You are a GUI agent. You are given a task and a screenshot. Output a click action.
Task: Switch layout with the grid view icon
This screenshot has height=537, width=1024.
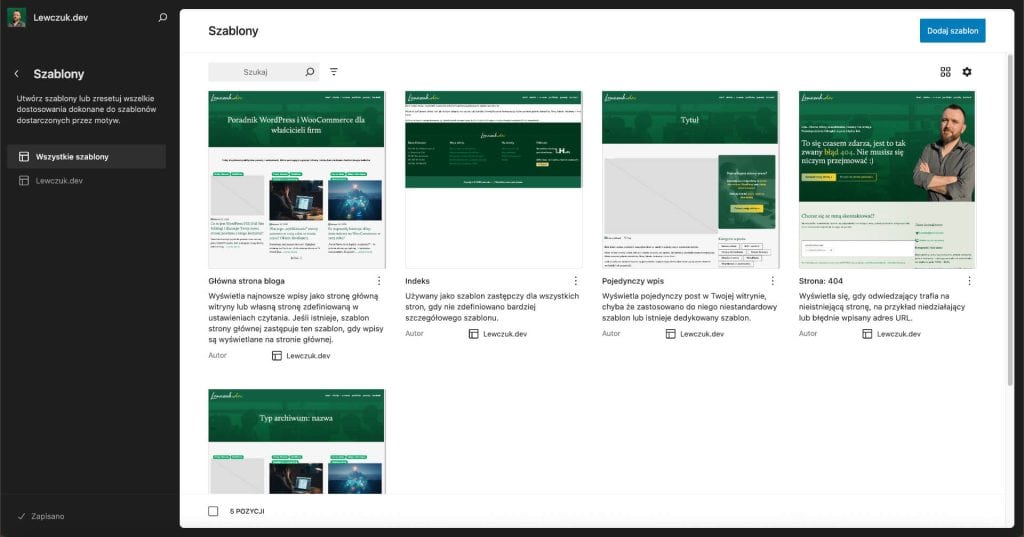pyautogui.click(x=945, y=72)
